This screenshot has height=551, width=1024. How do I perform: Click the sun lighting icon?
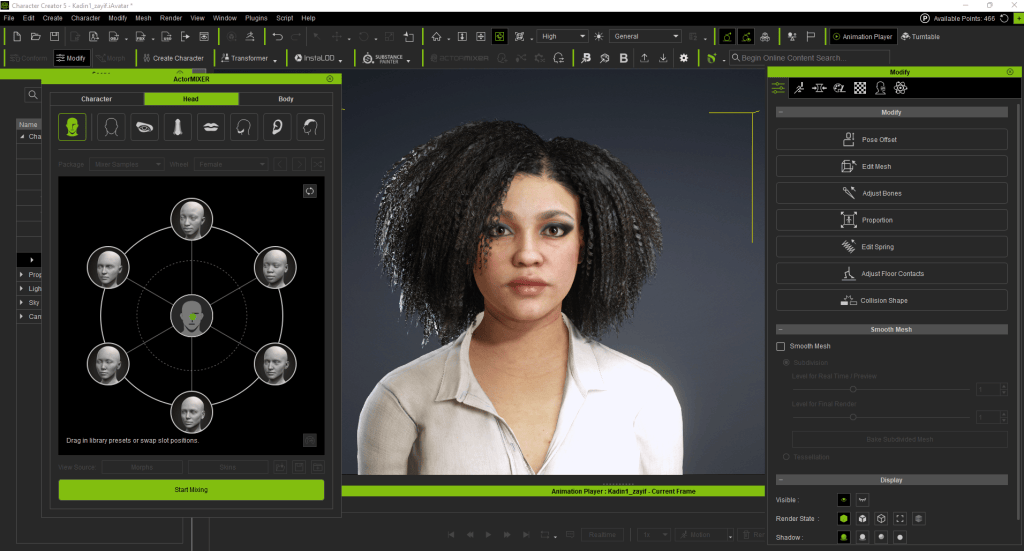tap(598, 37)
